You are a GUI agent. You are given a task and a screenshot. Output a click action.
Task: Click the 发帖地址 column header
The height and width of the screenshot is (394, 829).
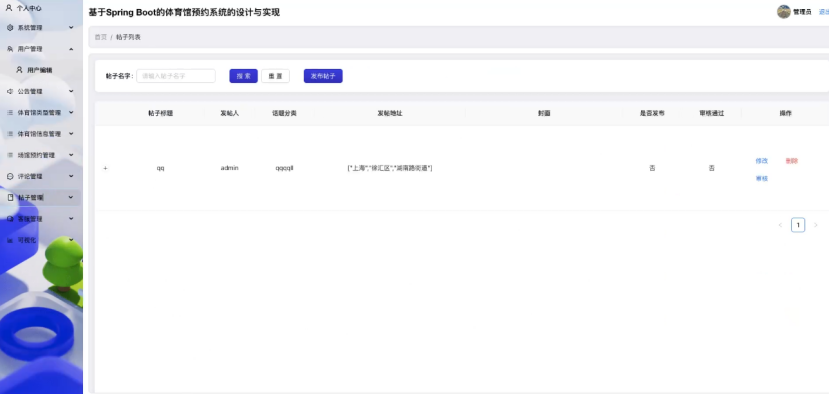pyautogui.click(x=390, y=113)
